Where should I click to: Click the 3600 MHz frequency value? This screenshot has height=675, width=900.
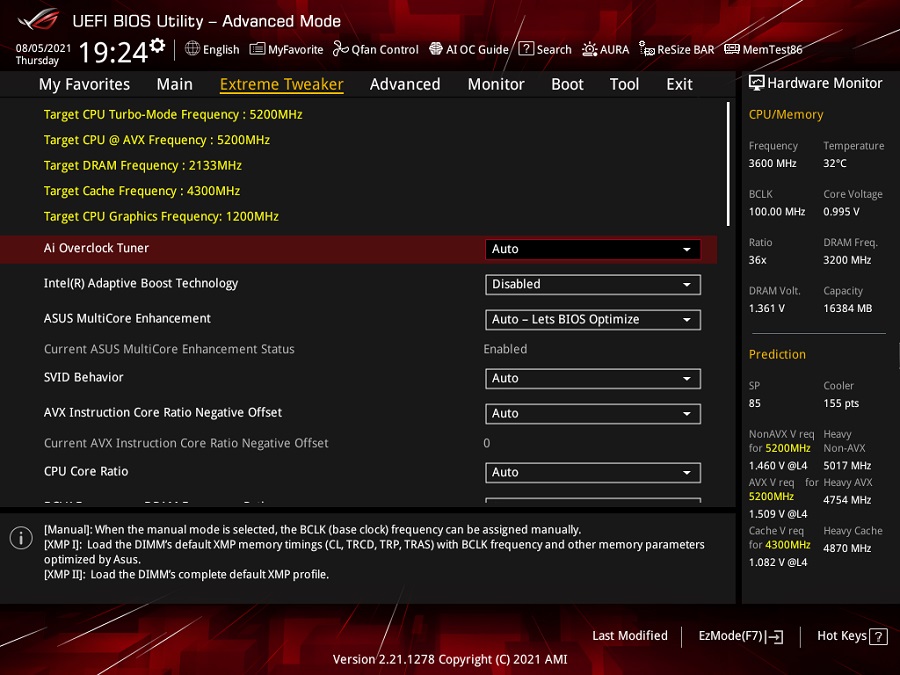(773, 164)
